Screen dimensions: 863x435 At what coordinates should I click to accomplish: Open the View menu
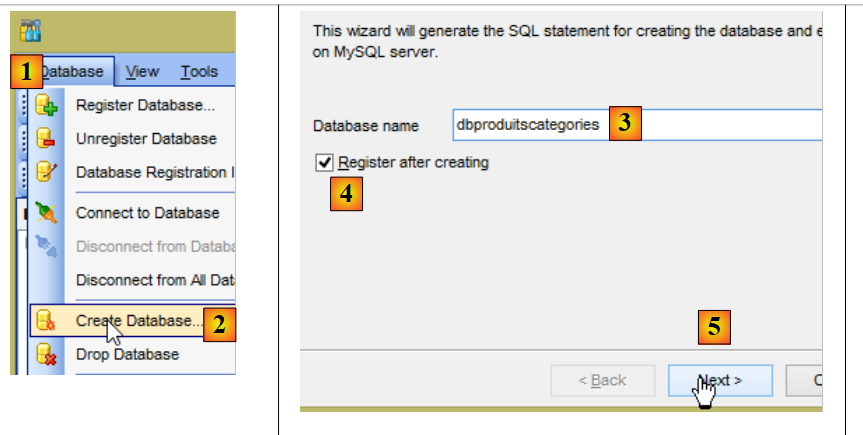click(142, 72)
